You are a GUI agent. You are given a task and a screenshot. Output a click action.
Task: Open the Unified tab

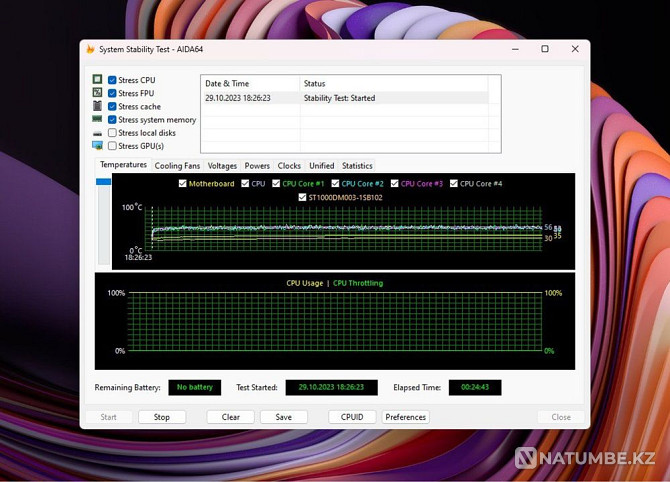click(322, 166)
